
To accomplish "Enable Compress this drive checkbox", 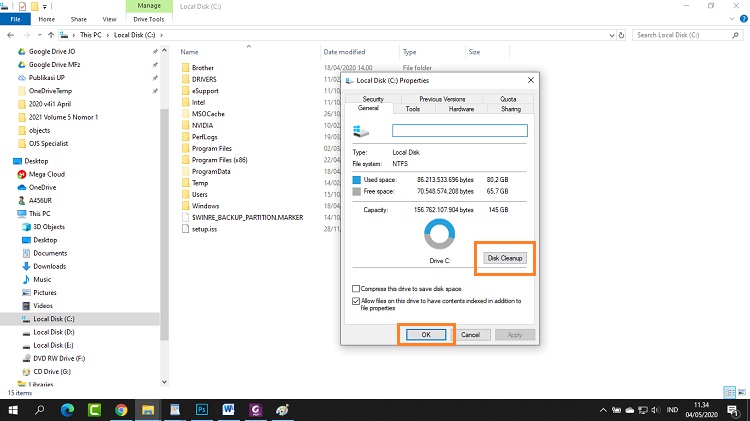I will click(x=356, y=288).
